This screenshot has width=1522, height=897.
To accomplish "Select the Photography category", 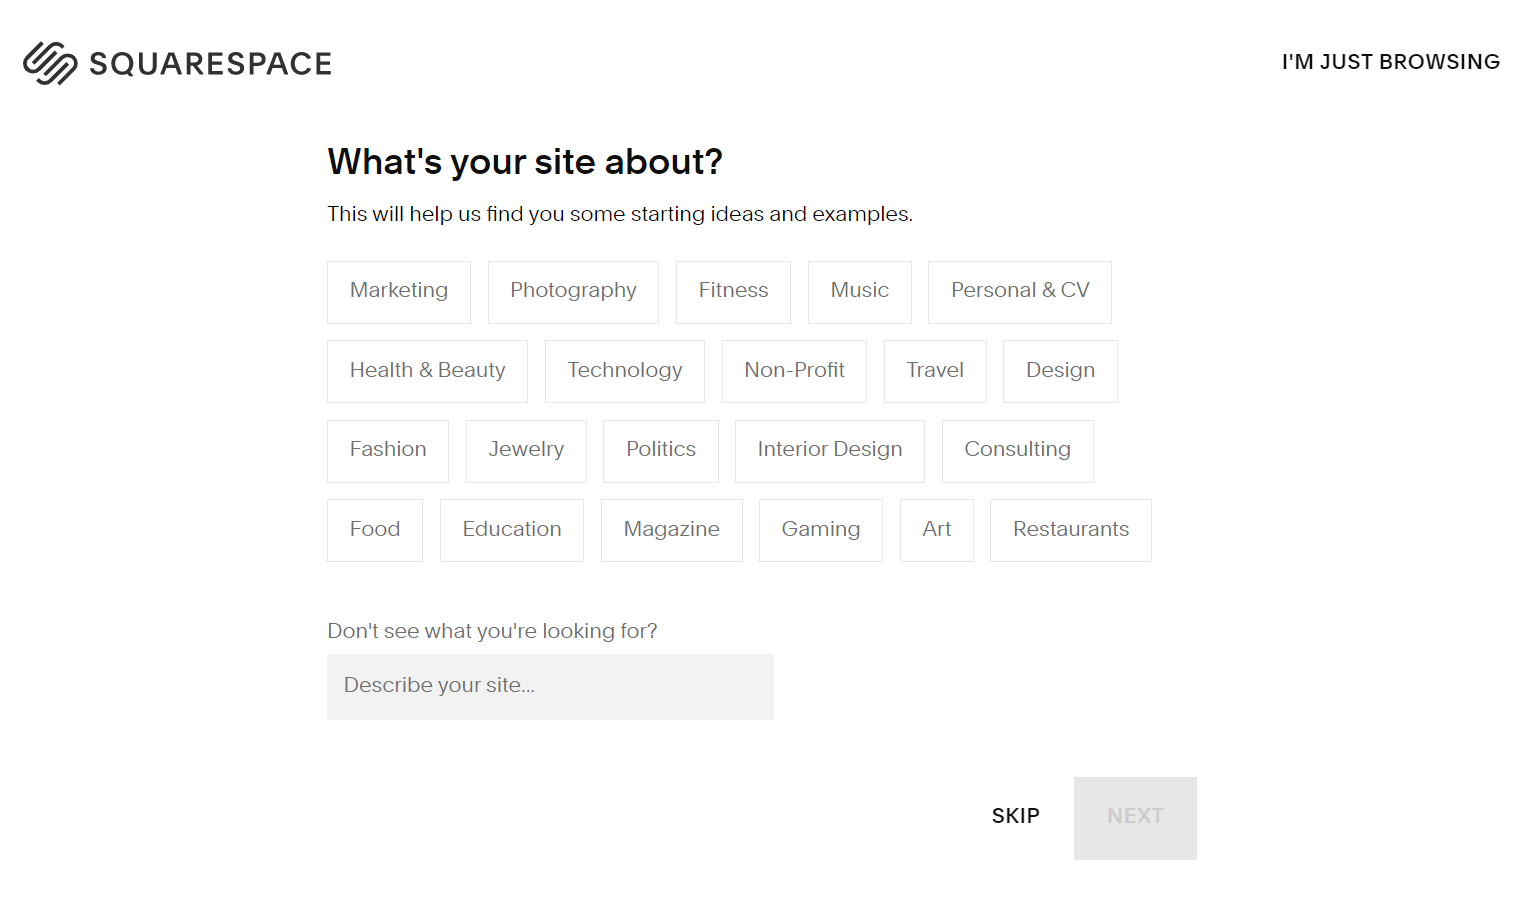I will click(x=573, y=291).
